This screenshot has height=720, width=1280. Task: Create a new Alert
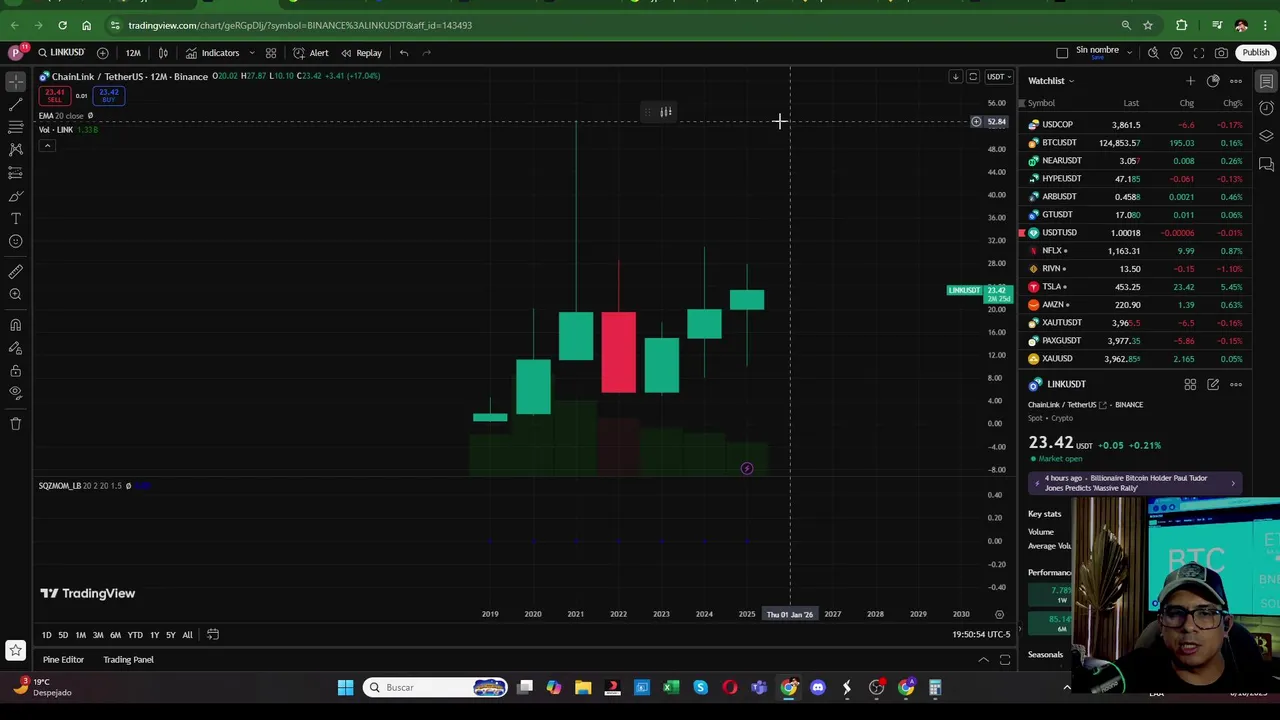click(311, 52)
